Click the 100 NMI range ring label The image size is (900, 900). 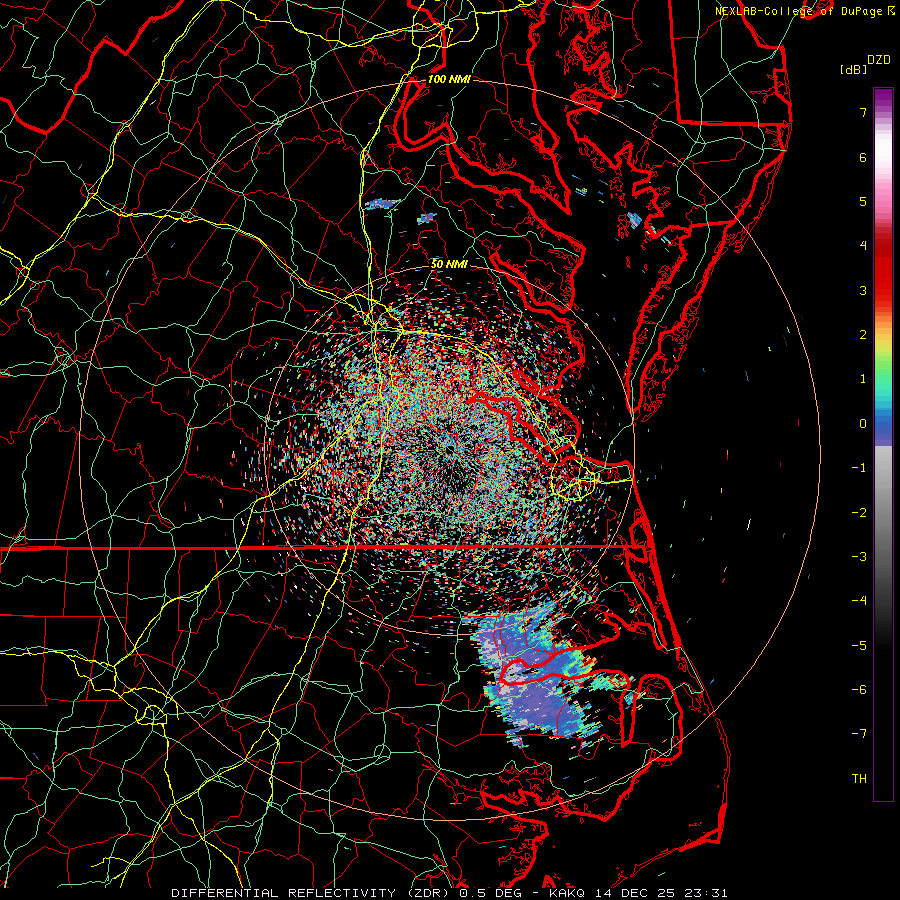click(x=449, y=79)
